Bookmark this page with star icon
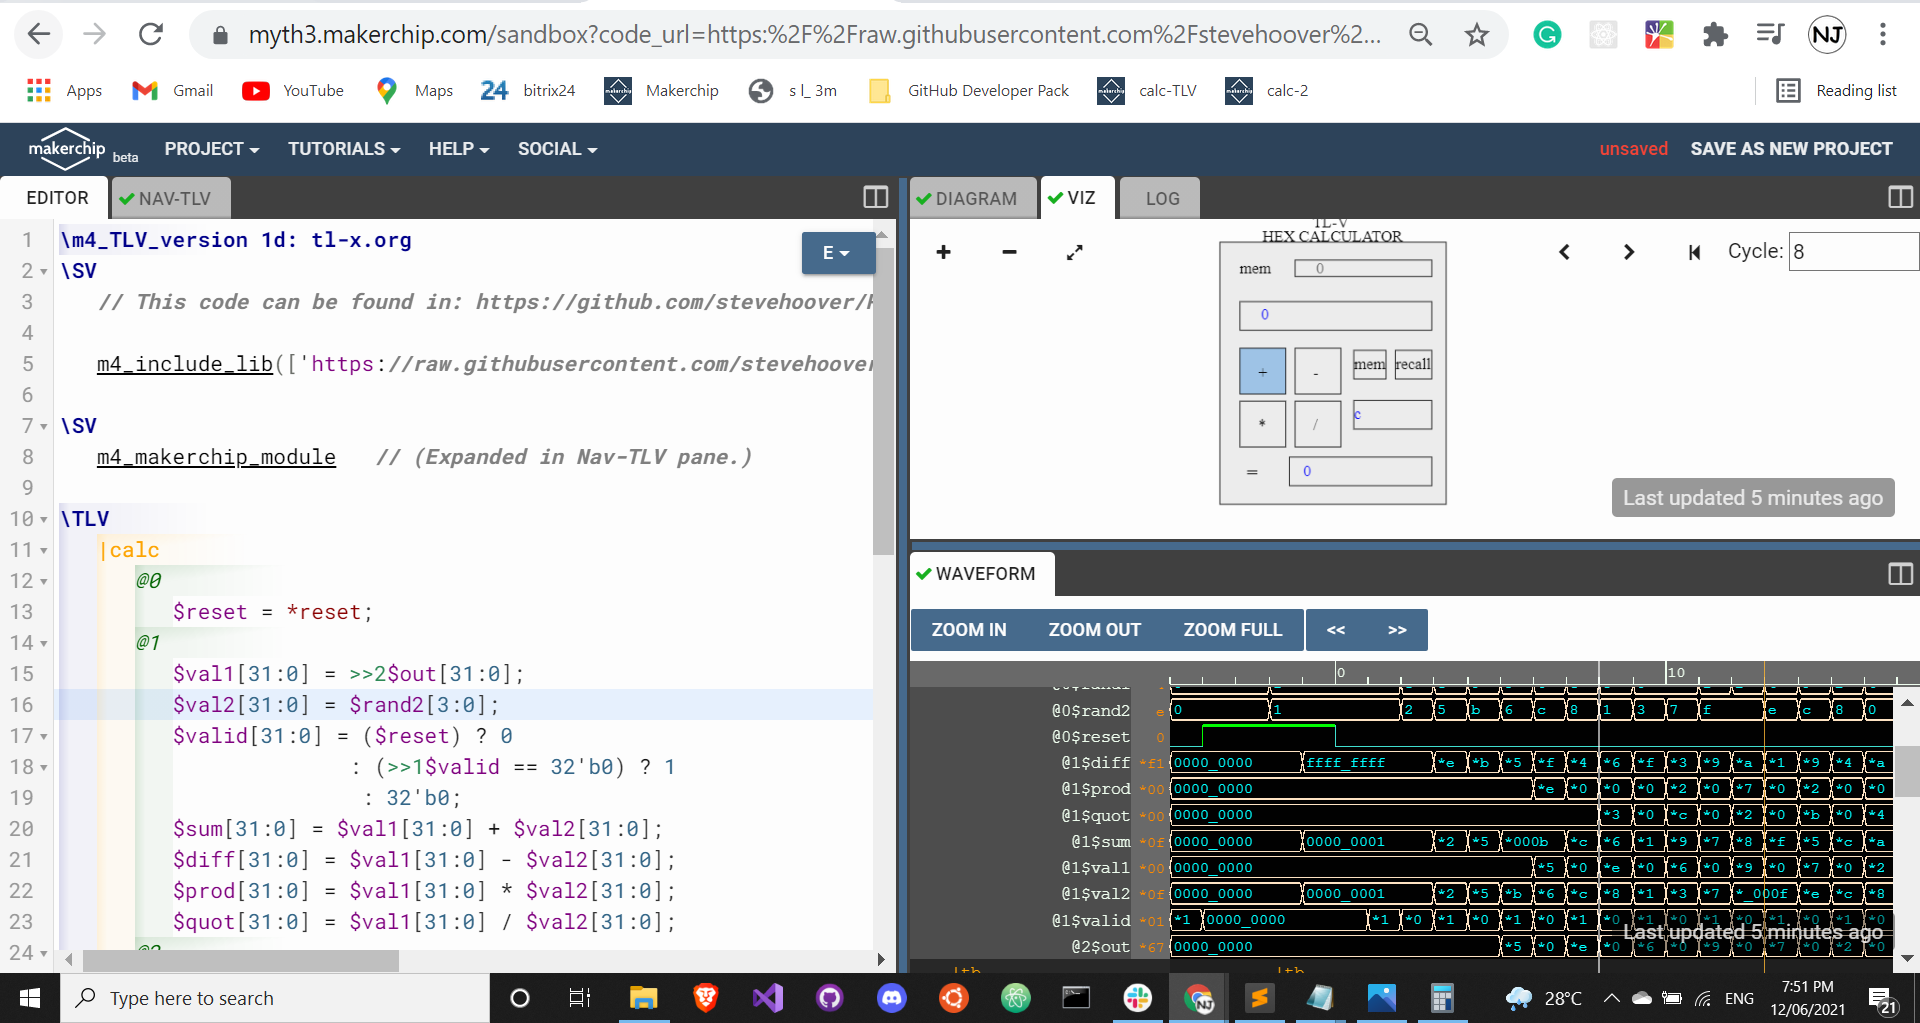Image resolution: width=1920 pixels, height=1023 pixels. pyautogui.click(x=1476, y=35)
